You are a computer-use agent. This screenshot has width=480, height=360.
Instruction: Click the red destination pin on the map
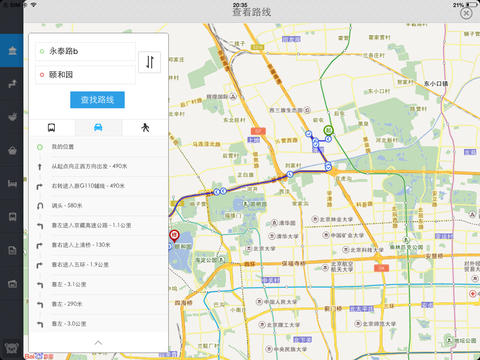[174, 236]
